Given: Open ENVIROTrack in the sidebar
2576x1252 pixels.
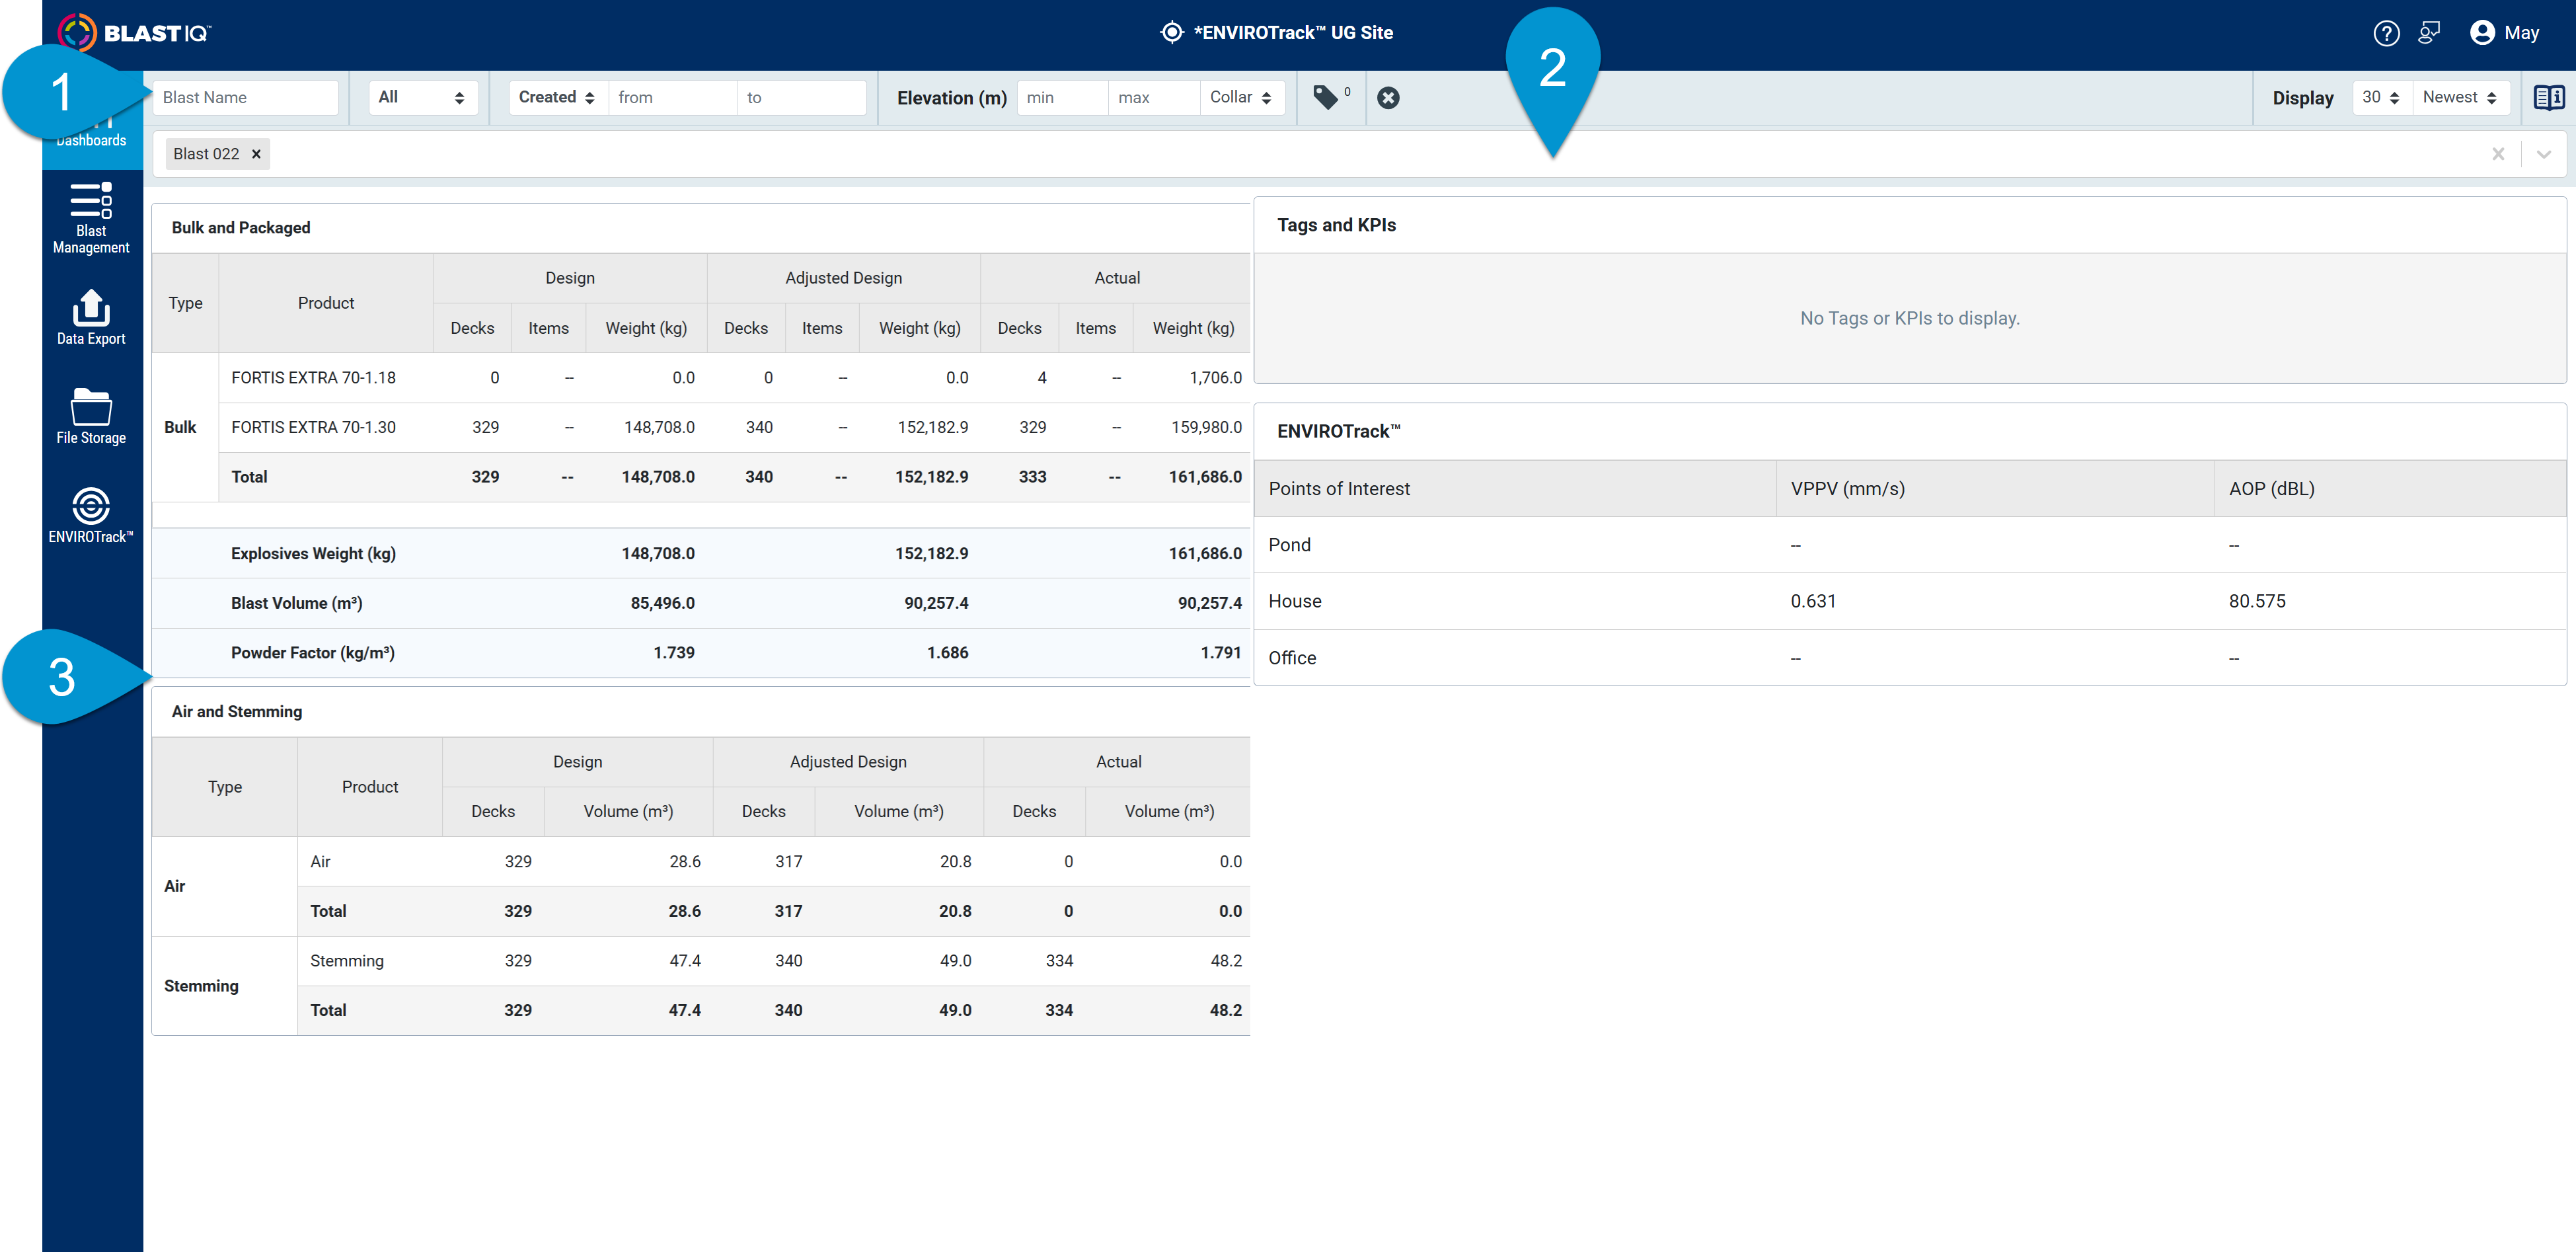Looking at the screenshot, I should pyautogui.click(x=91, y=515).
